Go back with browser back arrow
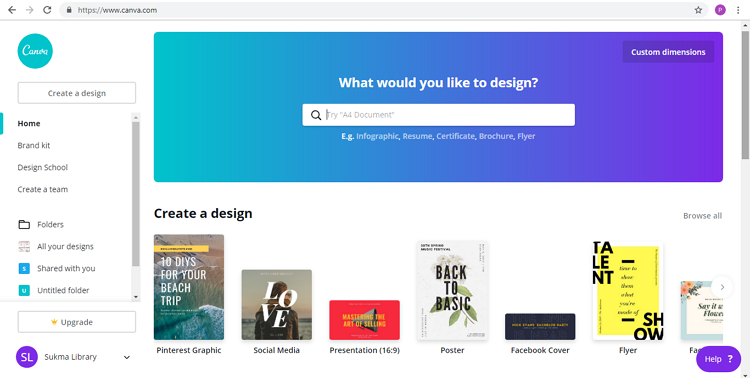 (x=12, y=10)
